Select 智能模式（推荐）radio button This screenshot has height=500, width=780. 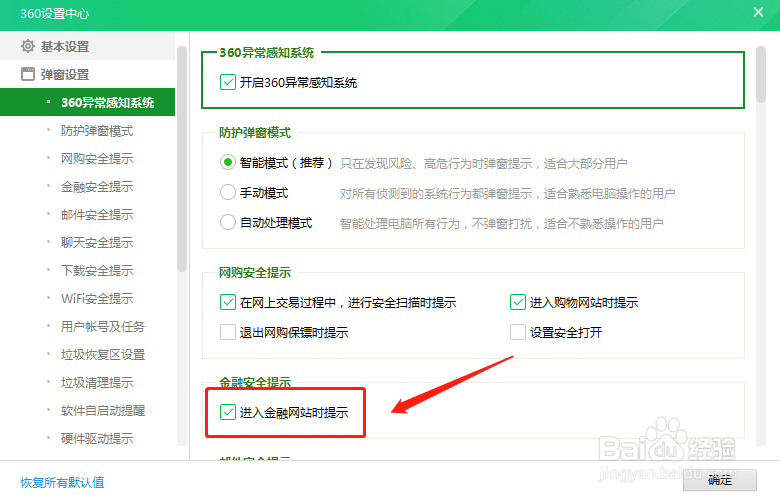coord(228,162)
